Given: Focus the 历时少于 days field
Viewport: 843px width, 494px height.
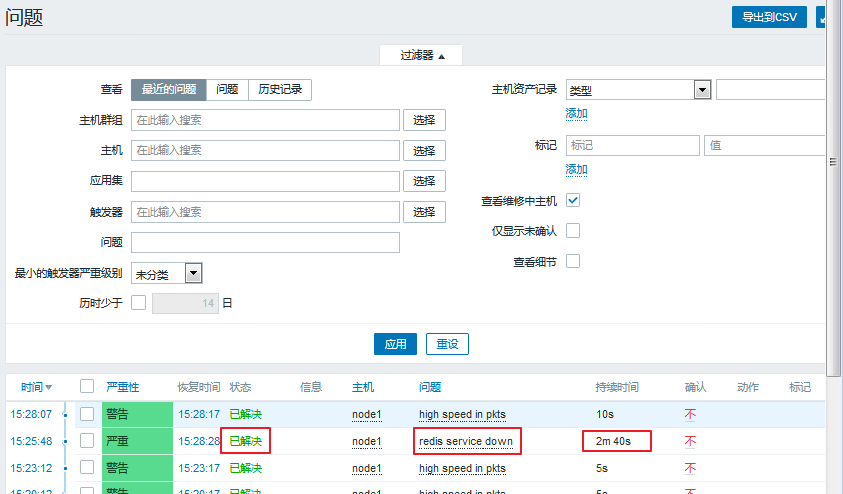Looking at the screenshot, I should coord(185,303).
